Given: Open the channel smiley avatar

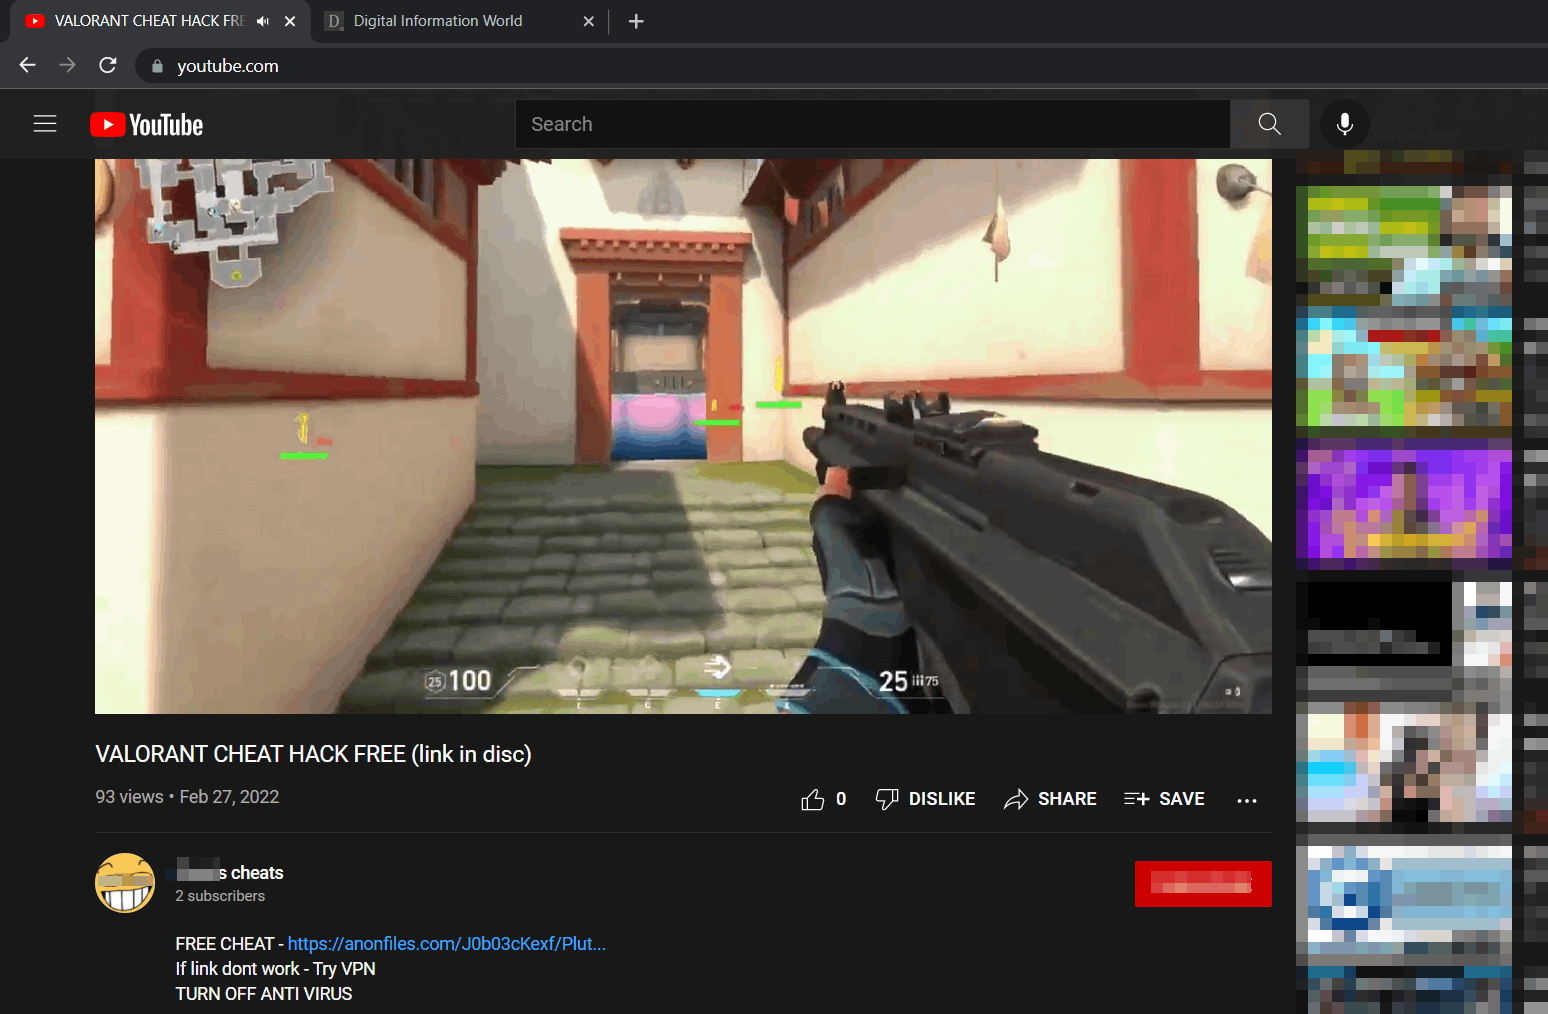Looking at the screenshot, I should pyautogui.click(x=125, y=883).
